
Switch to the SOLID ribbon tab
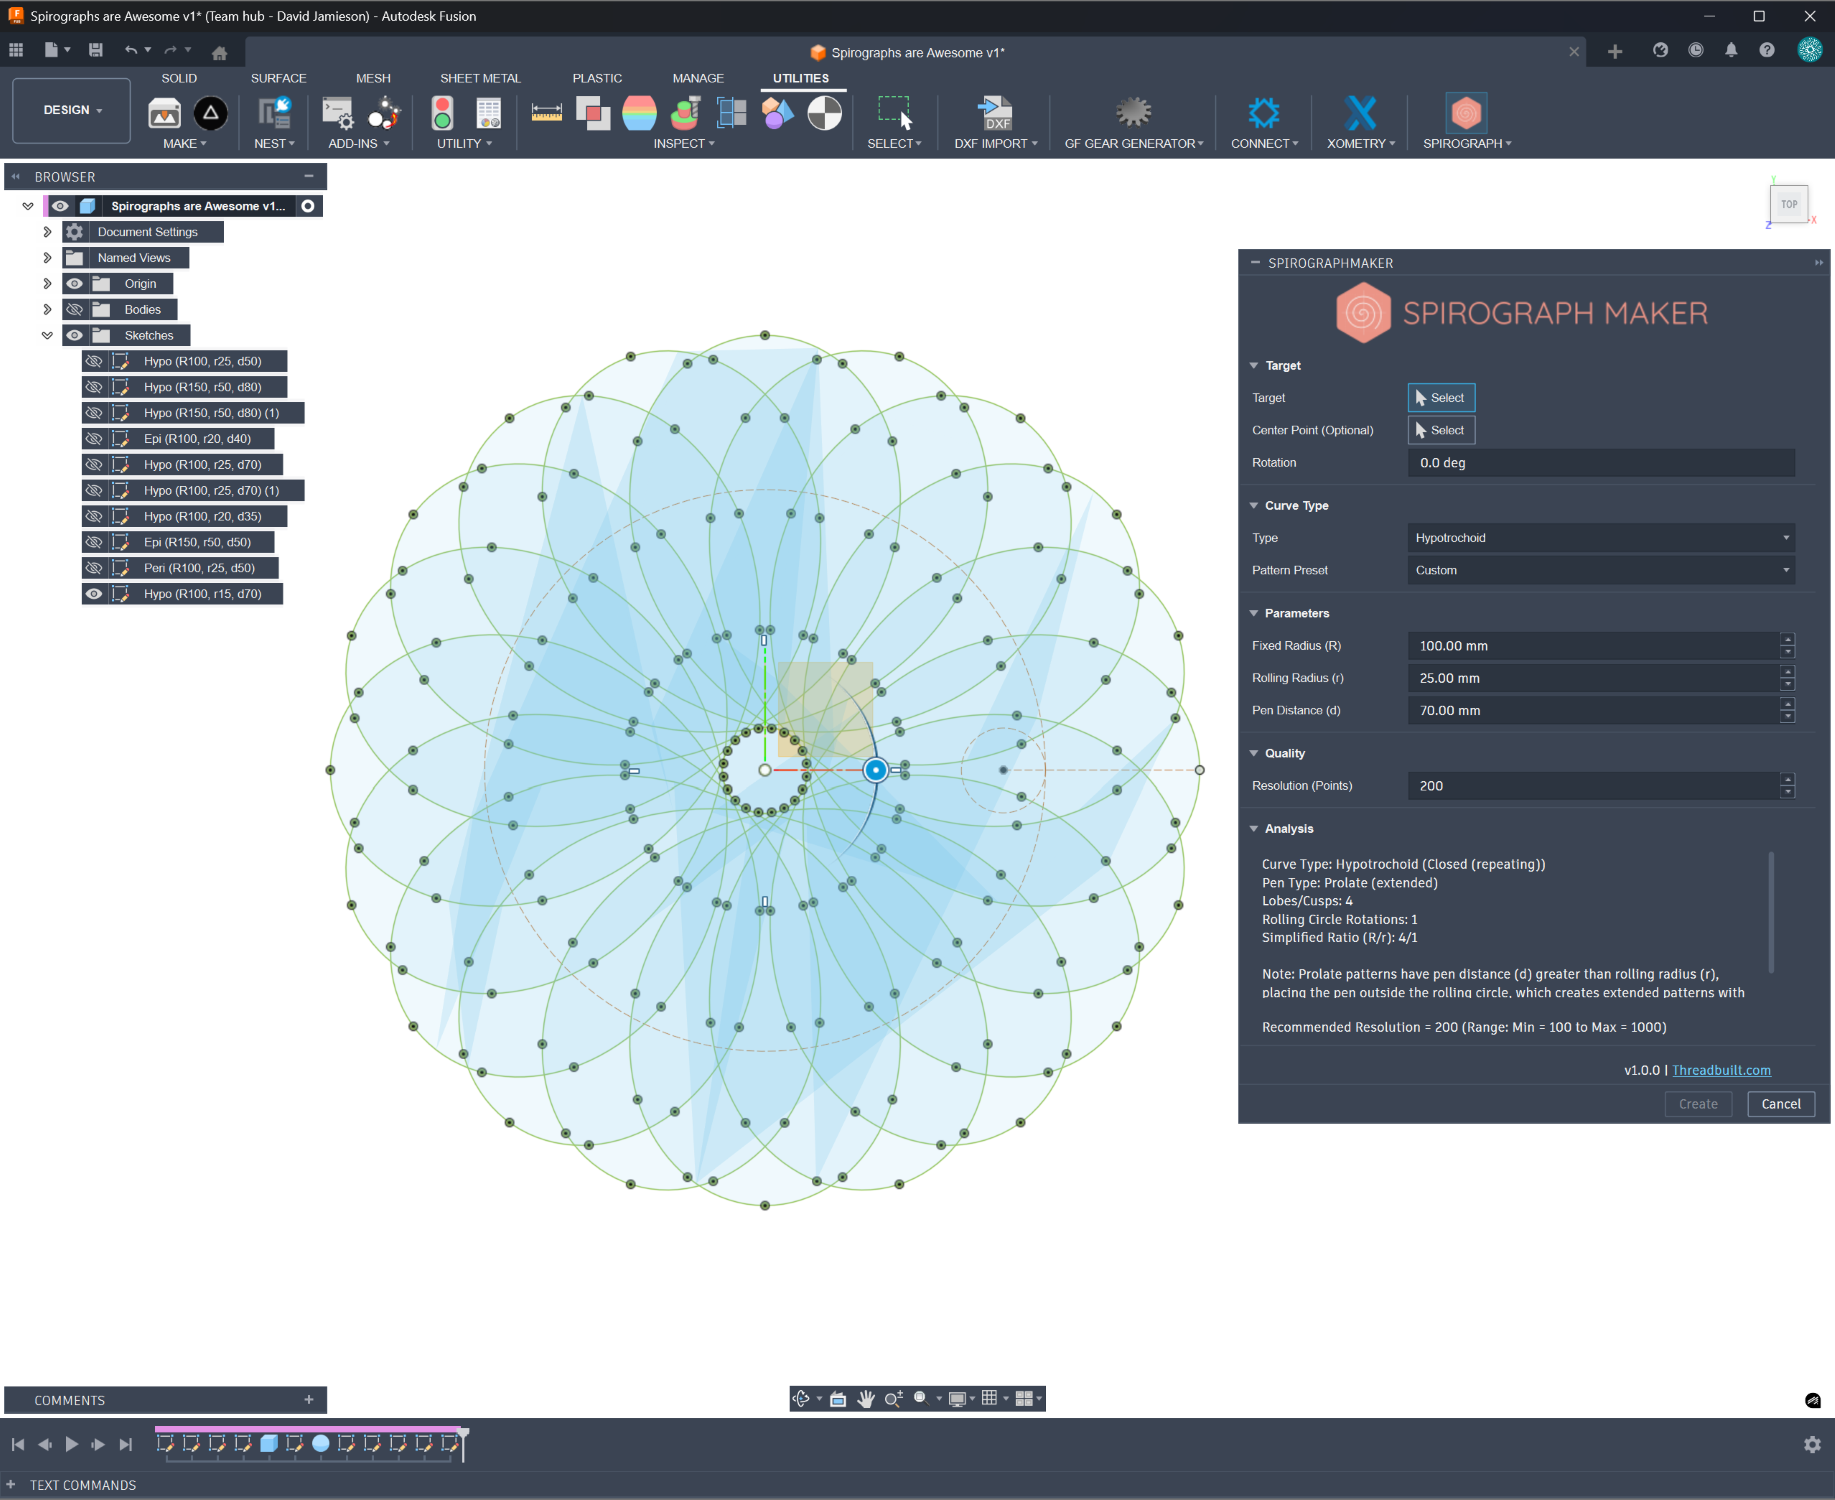tap(178, 77)
